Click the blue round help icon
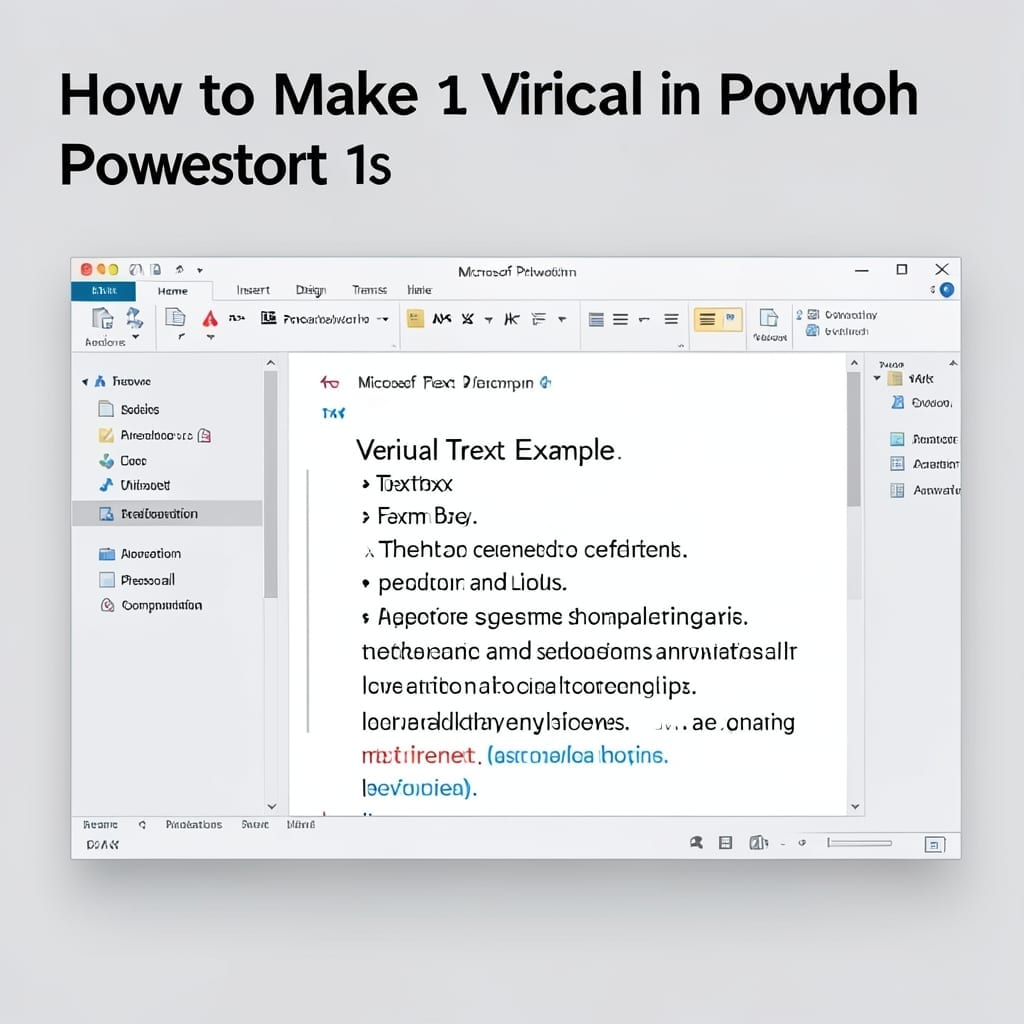The width and height of the screenshot is (1024, 1024). tap(947, 290)
